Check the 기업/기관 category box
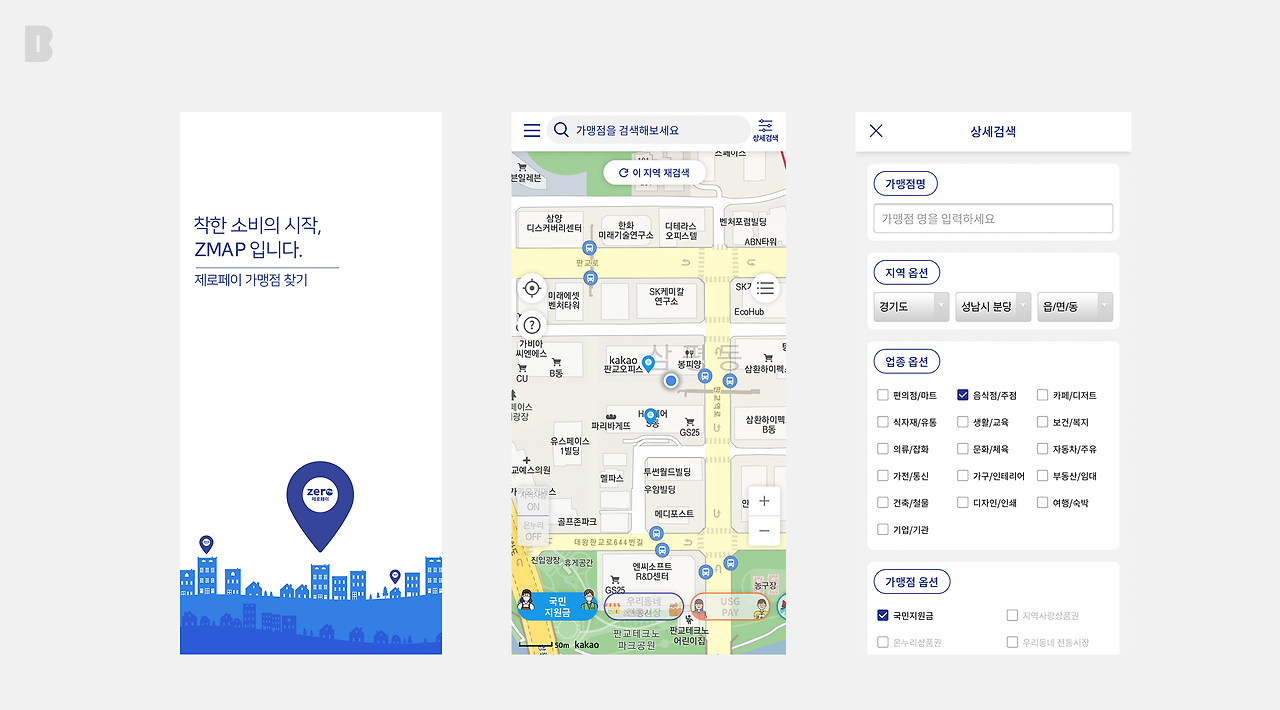This screenshot has width=1280, height=710. pos(883,529)
